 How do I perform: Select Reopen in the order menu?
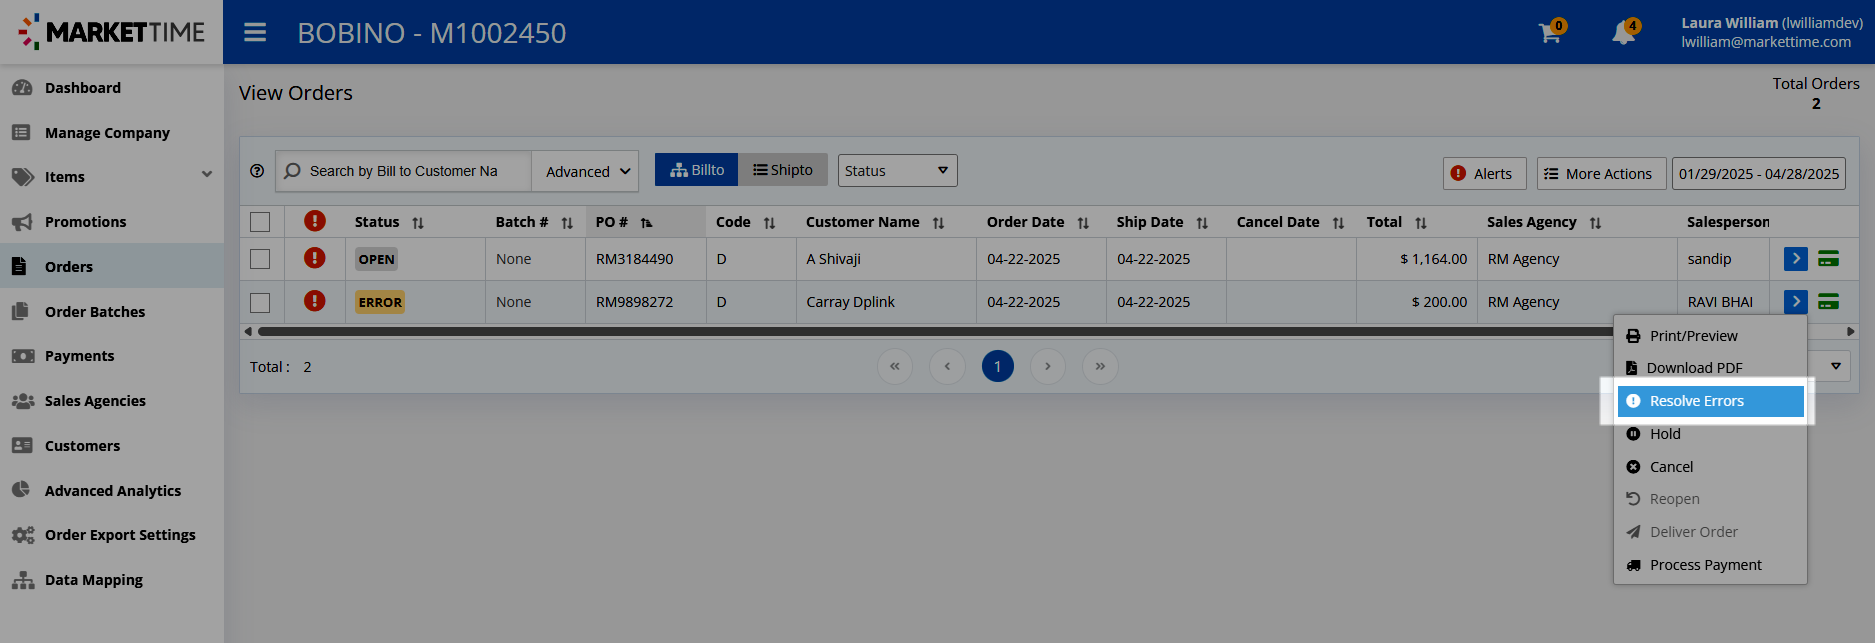[1710, 499]
